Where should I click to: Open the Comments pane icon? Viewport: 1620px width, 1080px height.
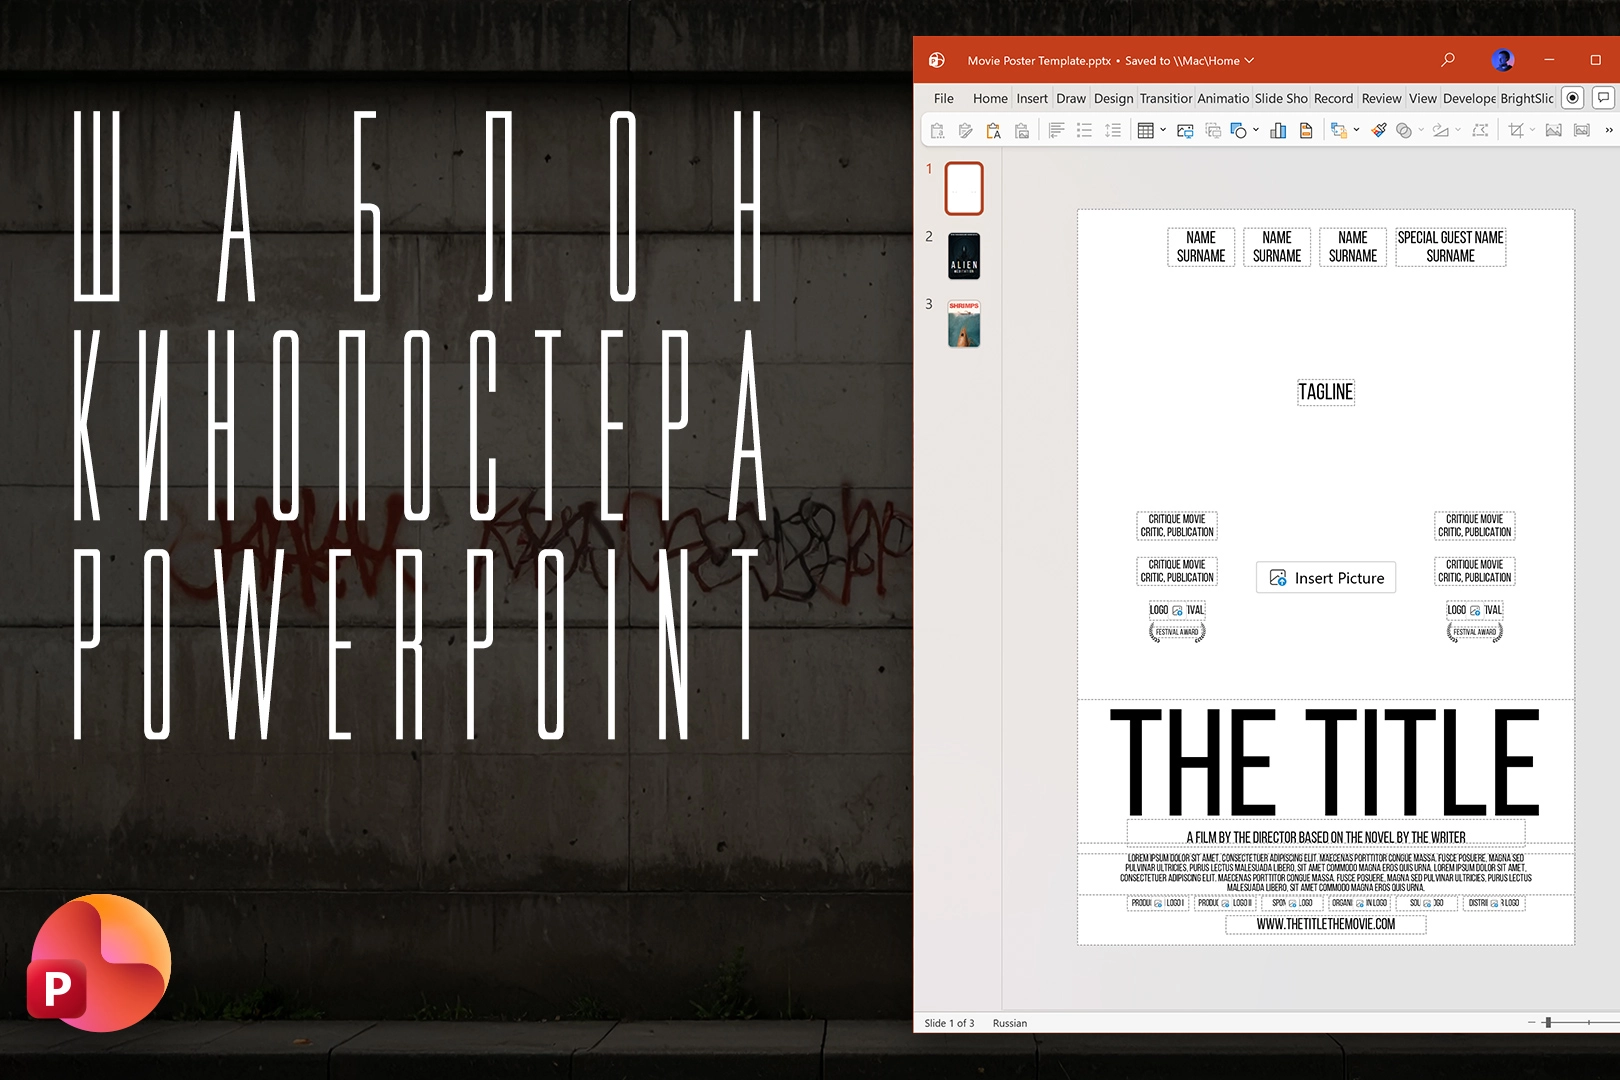pos(1603,98)
